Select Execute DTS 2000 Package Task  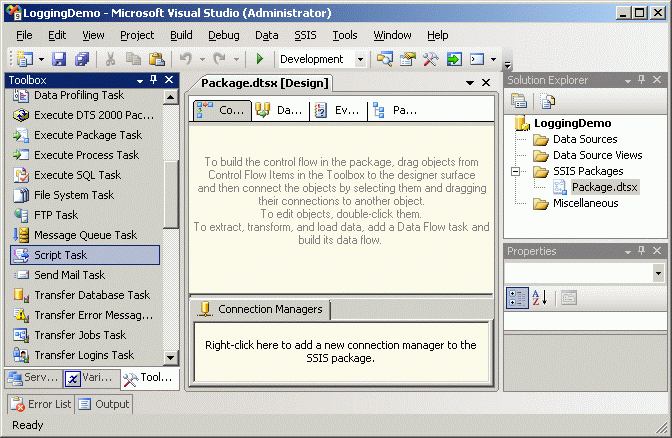[x=86, y=115]
